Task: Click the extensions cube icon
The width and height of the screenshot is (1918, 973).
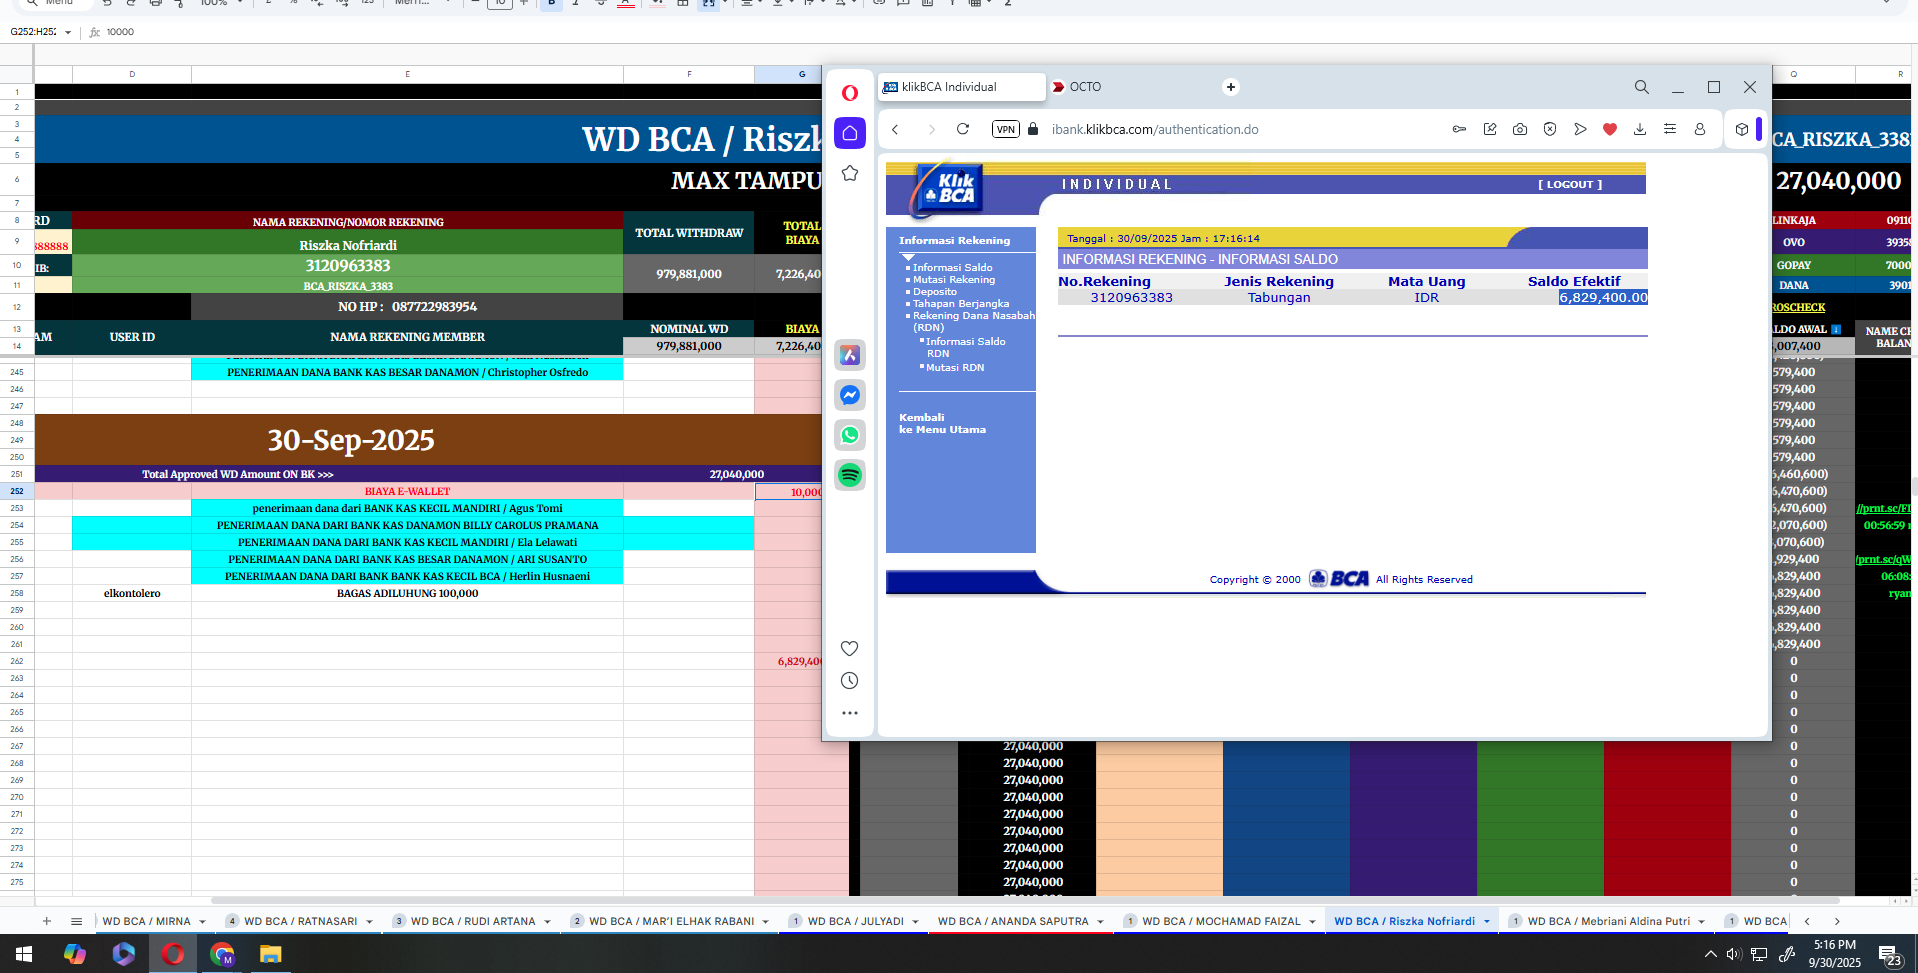Action: click(1742, 129)
